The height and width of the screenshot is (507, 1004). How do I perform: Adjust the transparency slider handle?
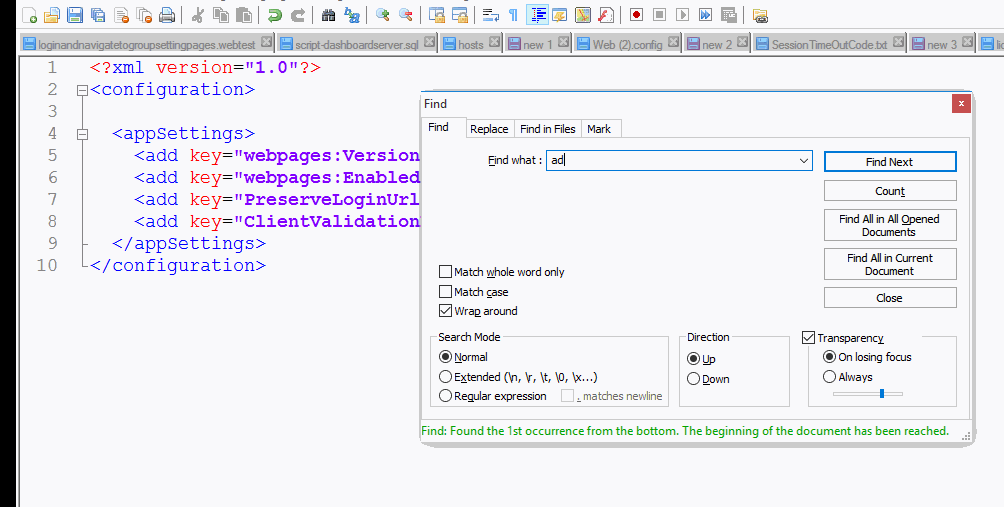coord(882,394)
